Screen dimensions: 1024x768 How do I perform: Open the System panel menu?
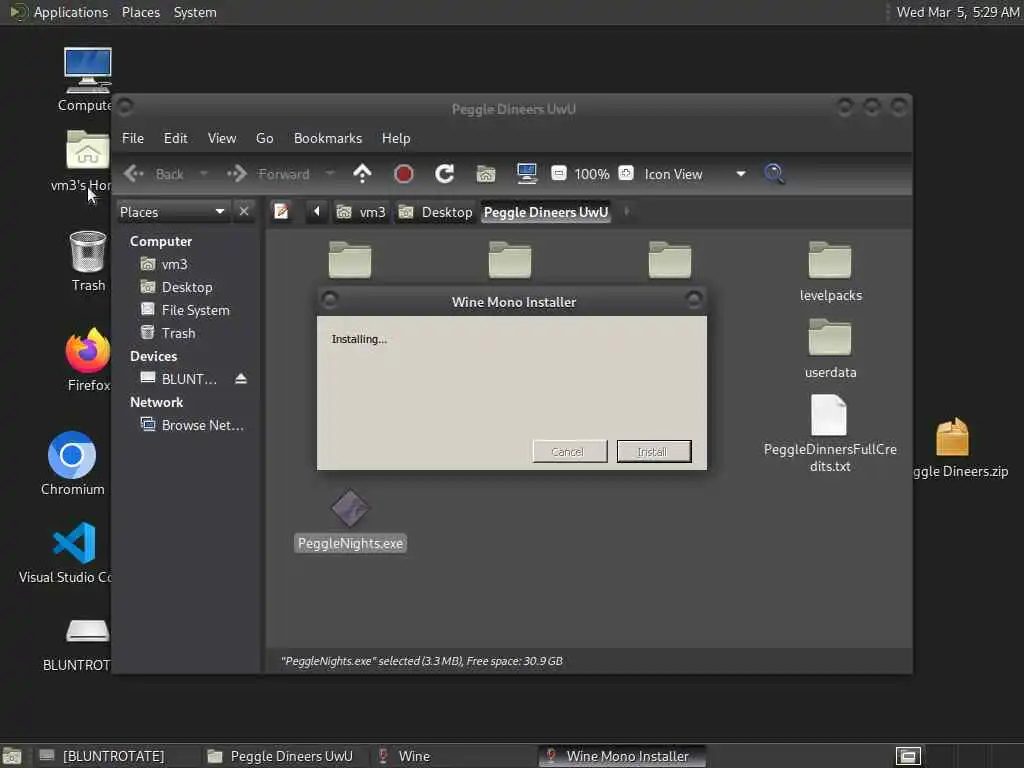point(195,12)
